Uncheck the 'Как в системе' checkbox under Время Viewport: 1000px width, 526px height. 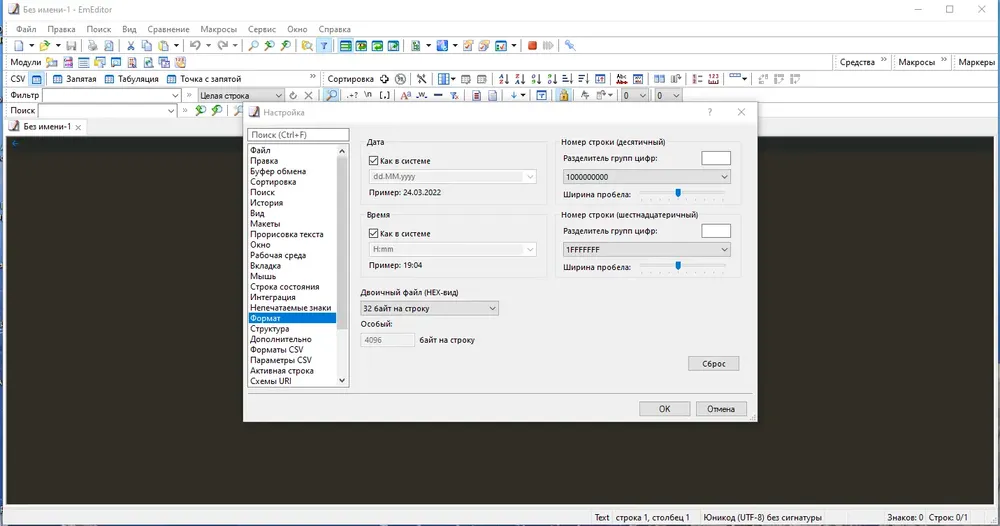coord(374,233)
